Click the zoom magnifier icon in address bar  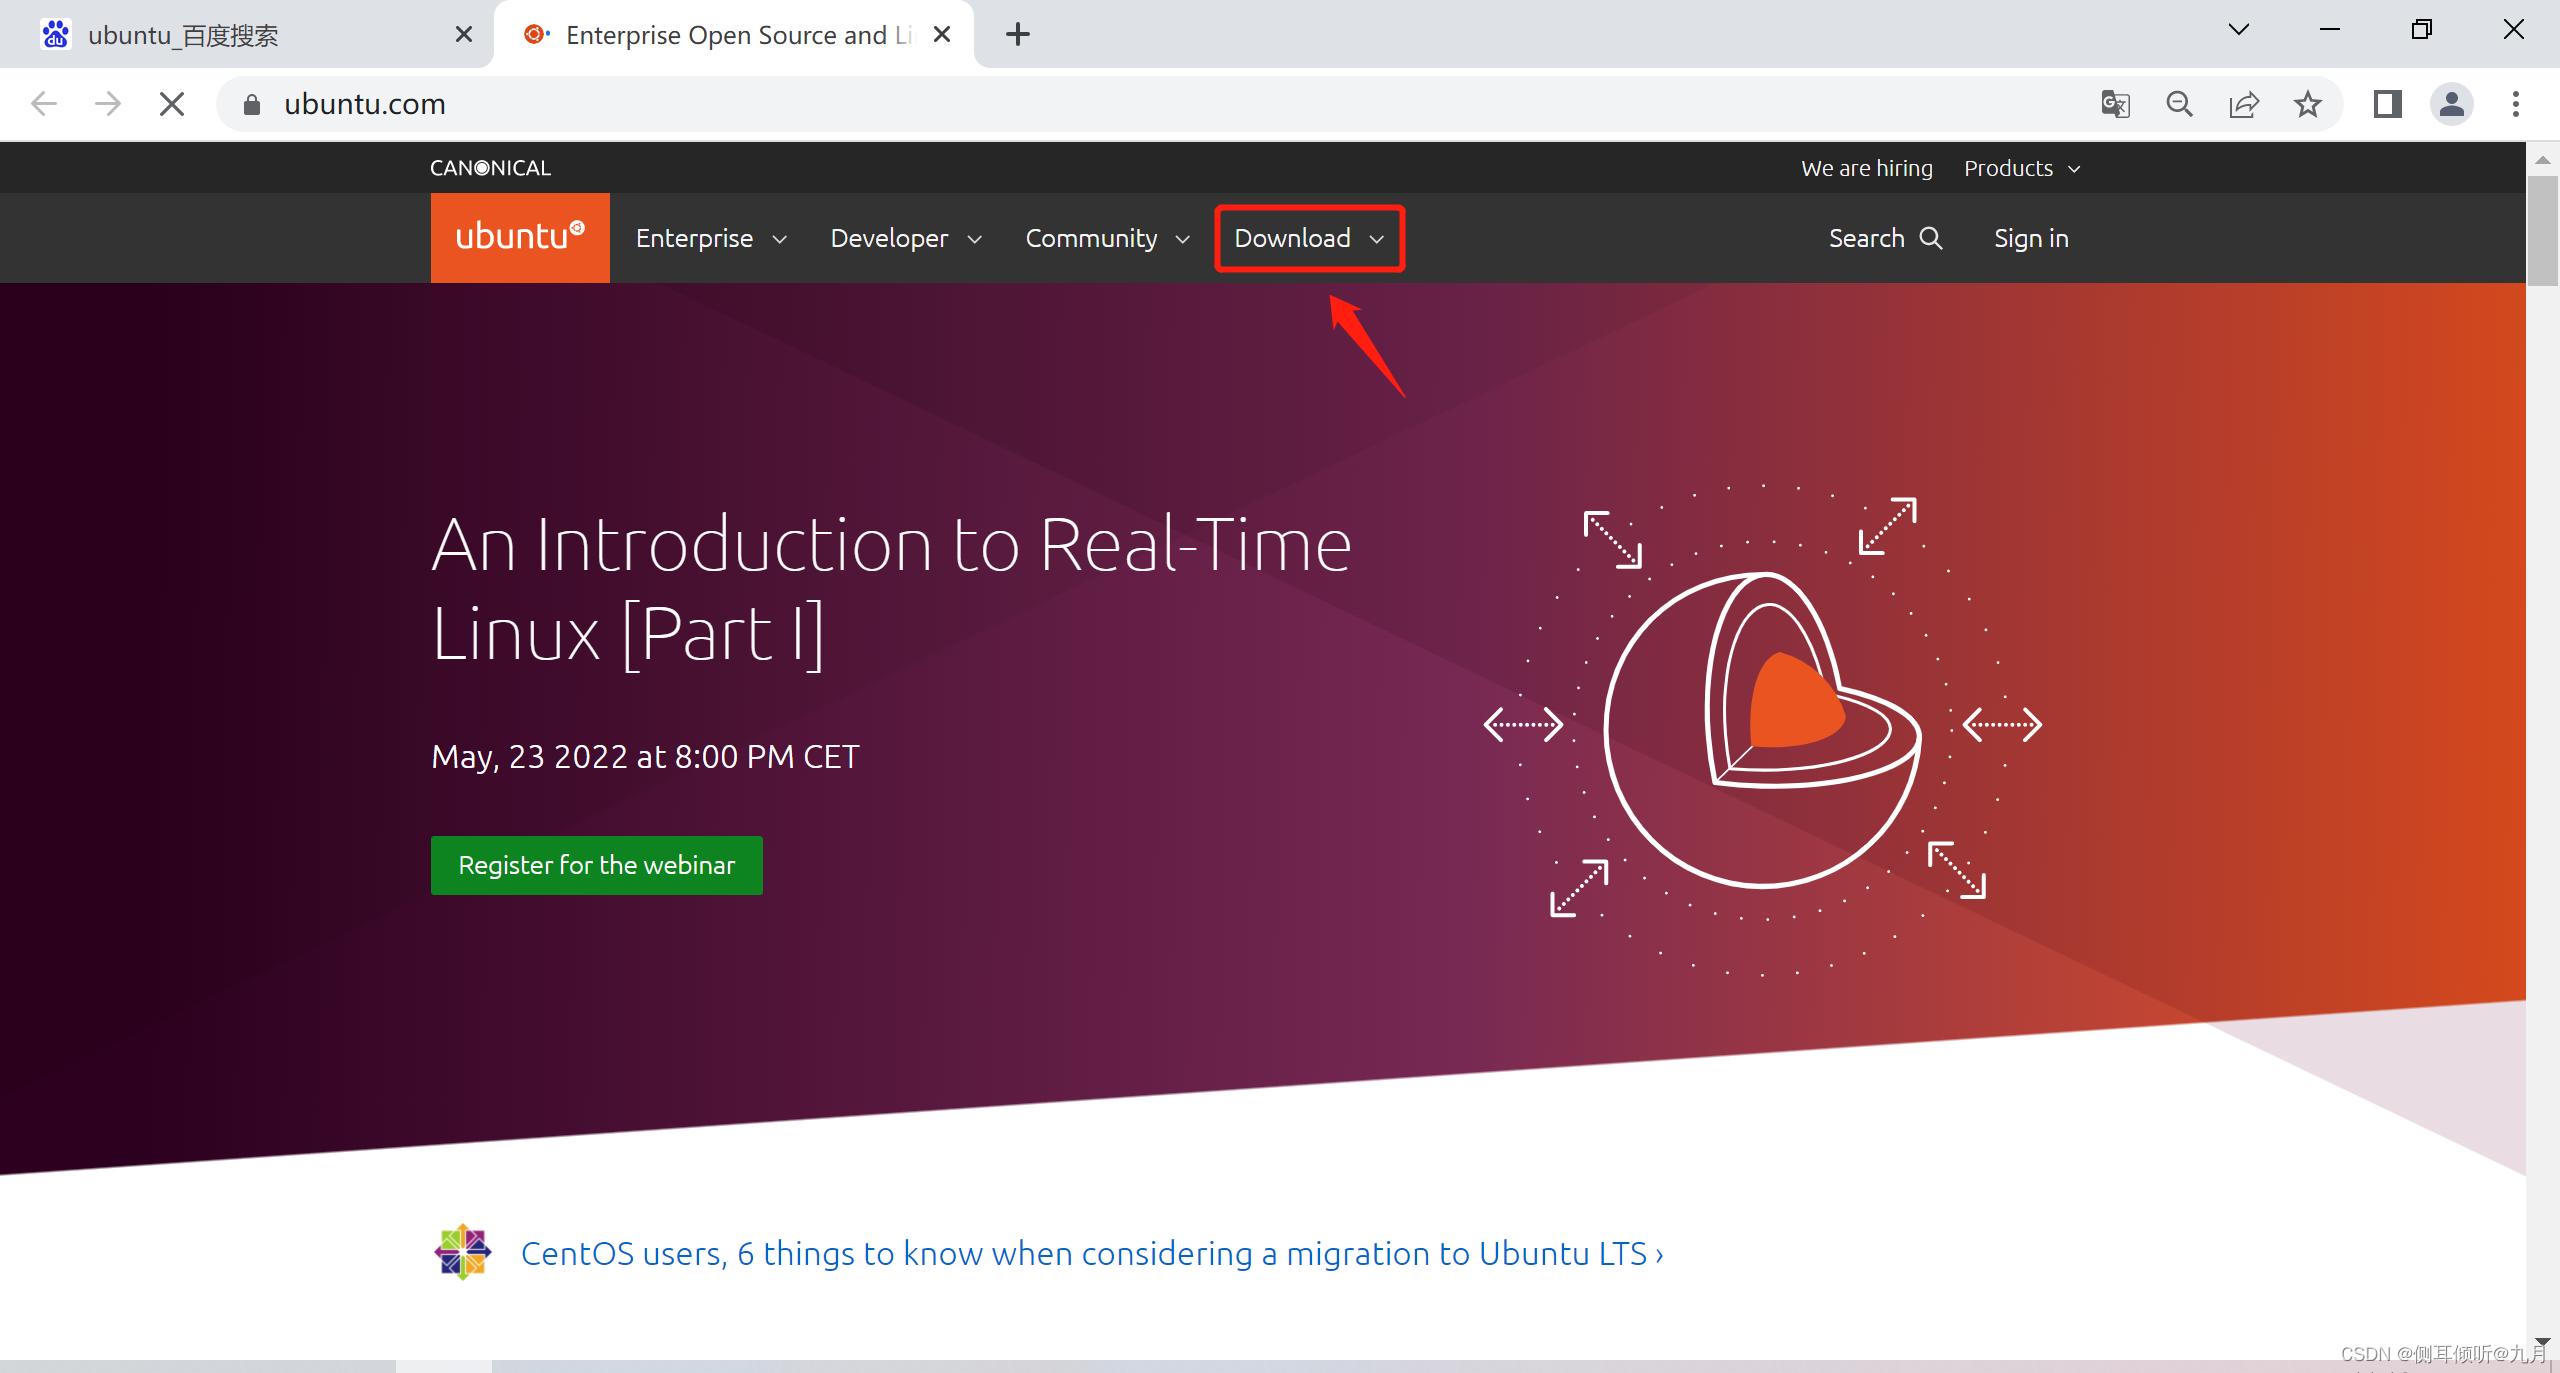[x=2179, y=104]
